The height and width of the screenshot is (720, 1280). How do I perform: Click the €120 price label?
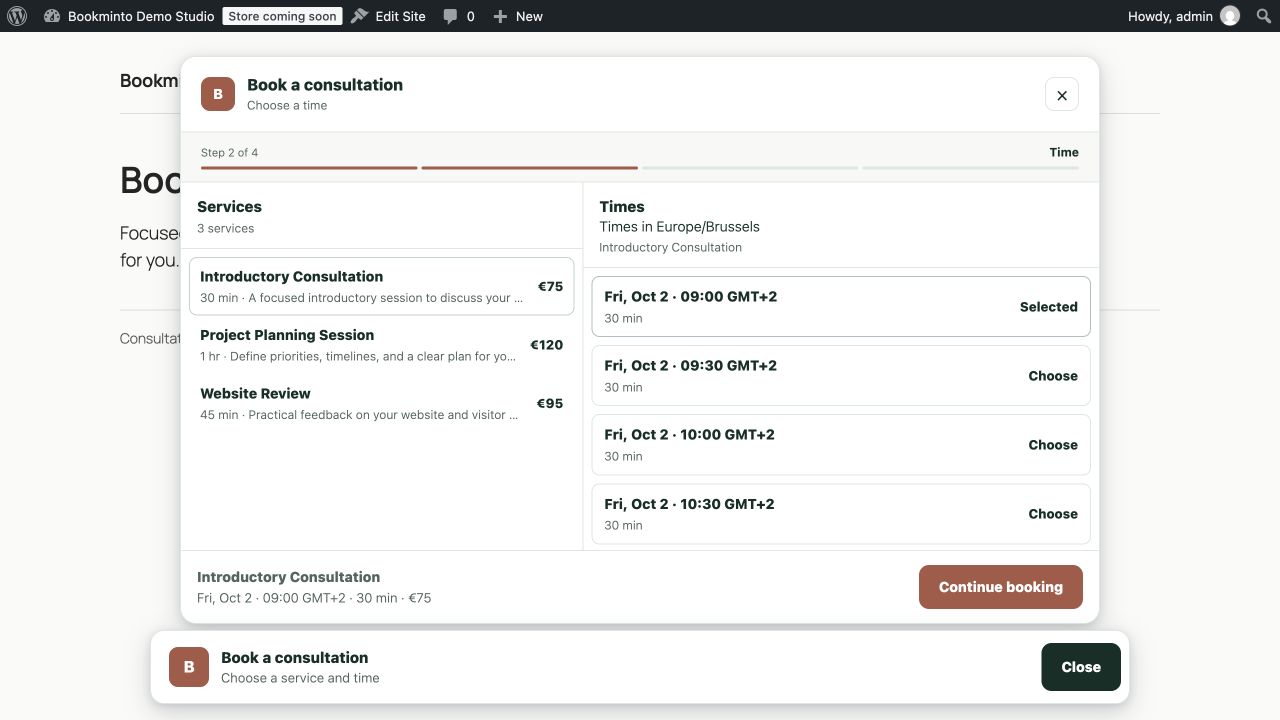coord(547,345)
